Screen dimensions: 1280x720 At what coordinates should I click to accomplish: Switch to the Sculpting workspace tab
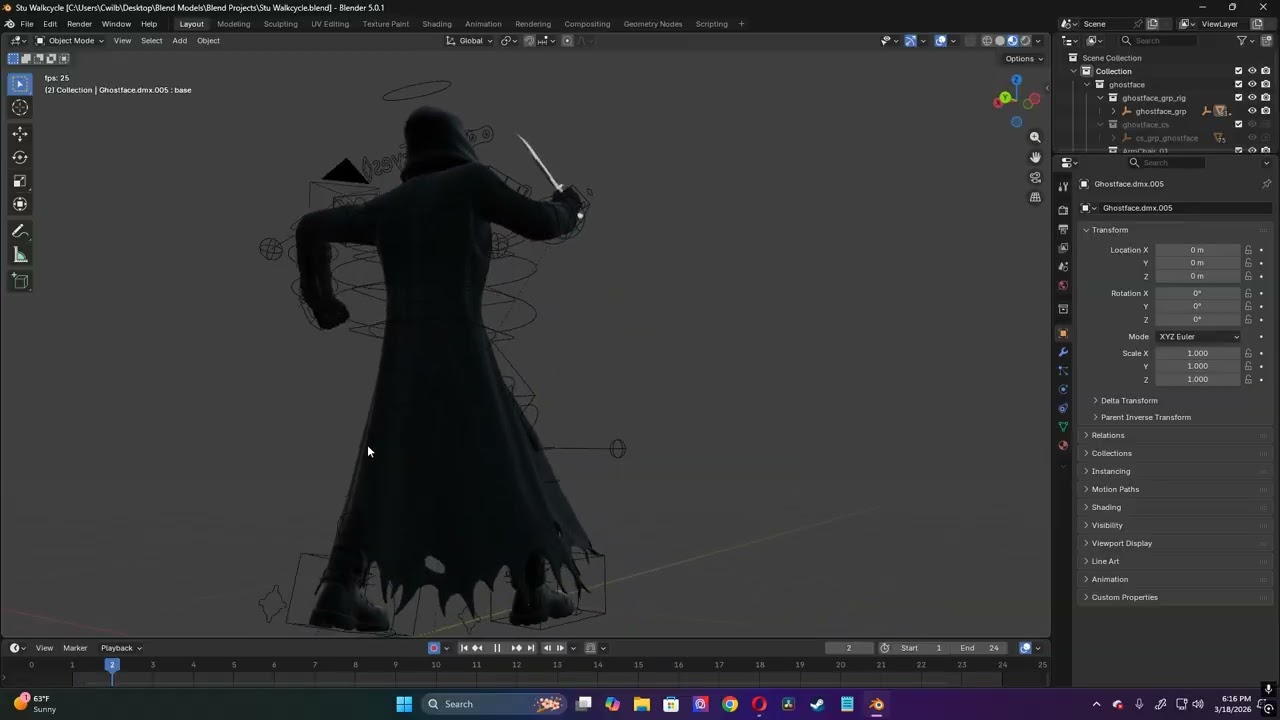(x=280, y=24)
